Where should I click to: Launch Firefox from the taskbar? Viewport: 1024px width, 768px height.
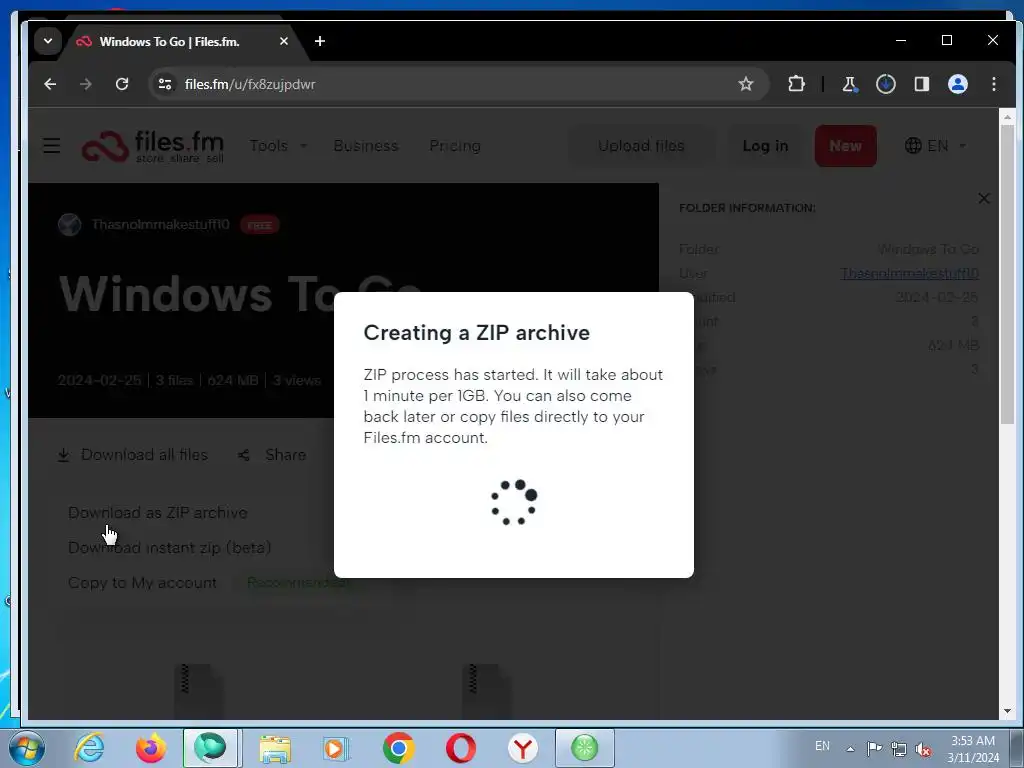click(x=151, y=748)
